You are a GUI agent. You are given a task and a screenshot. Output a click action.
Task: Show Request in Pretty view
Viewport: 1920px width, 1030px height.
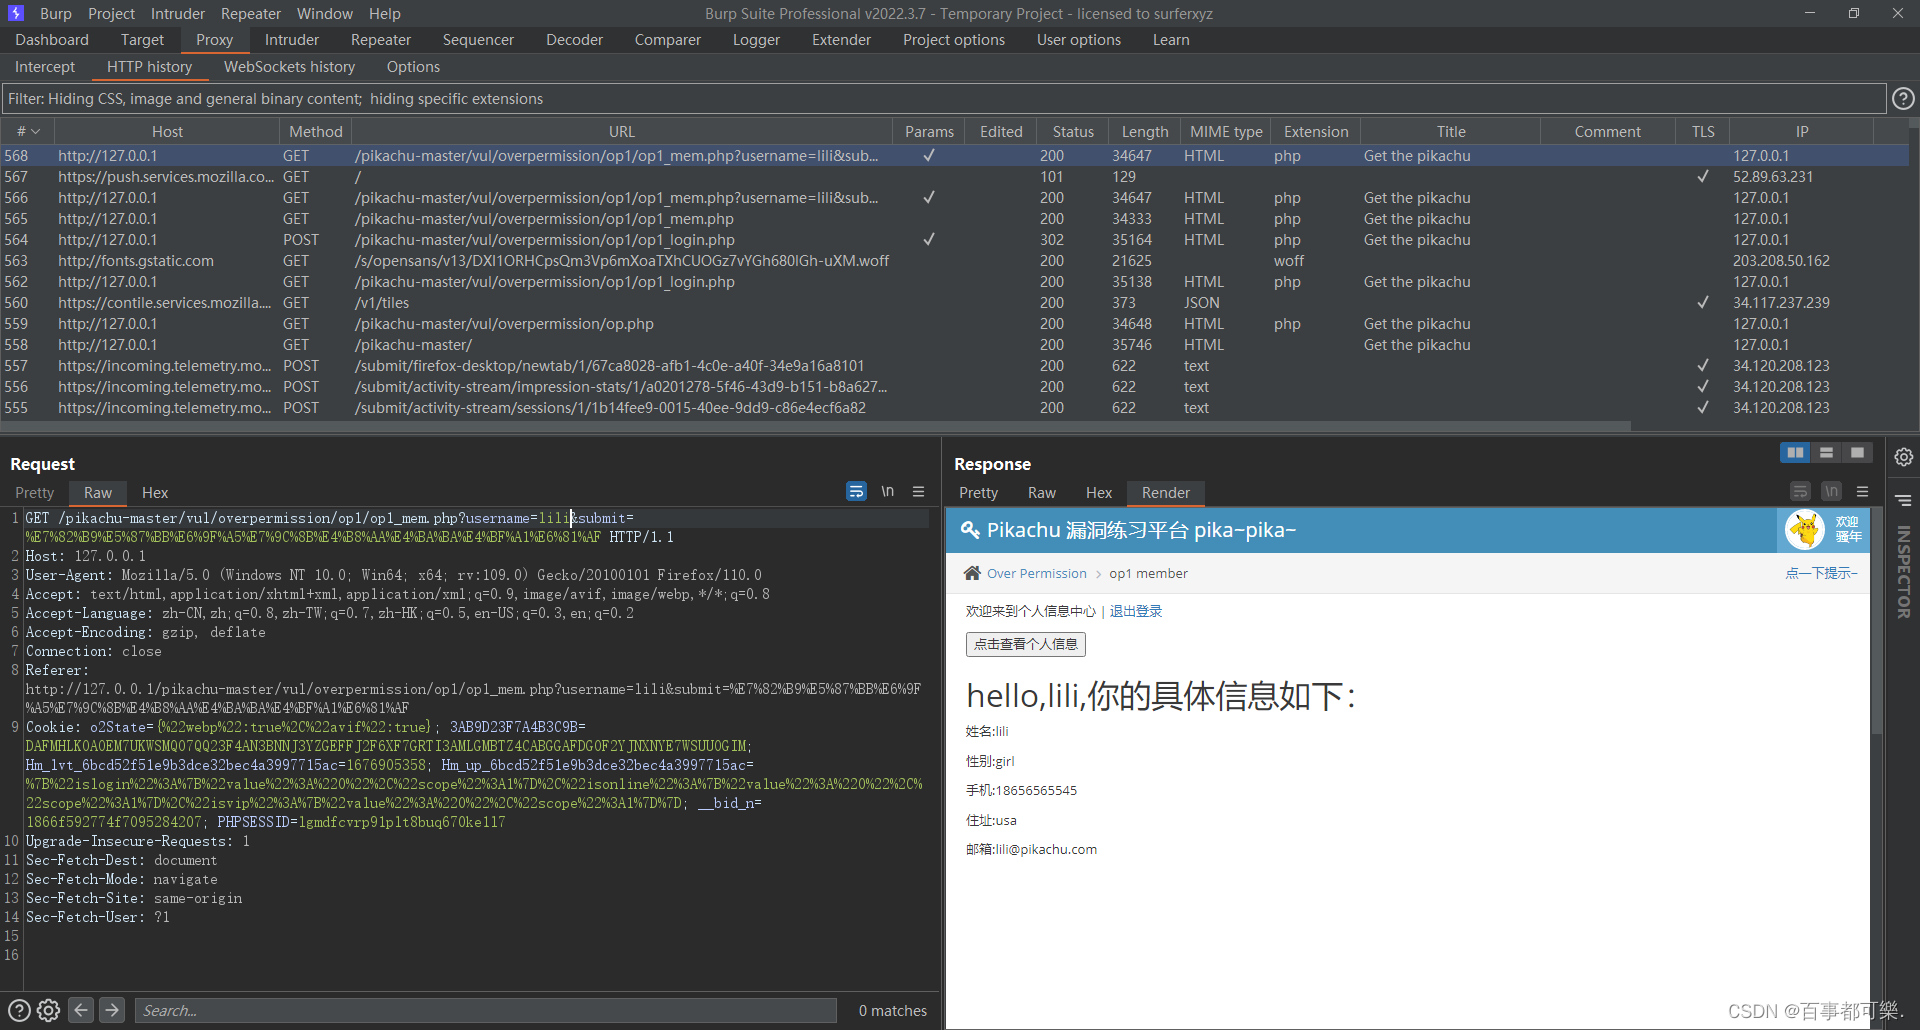(35, 493)
